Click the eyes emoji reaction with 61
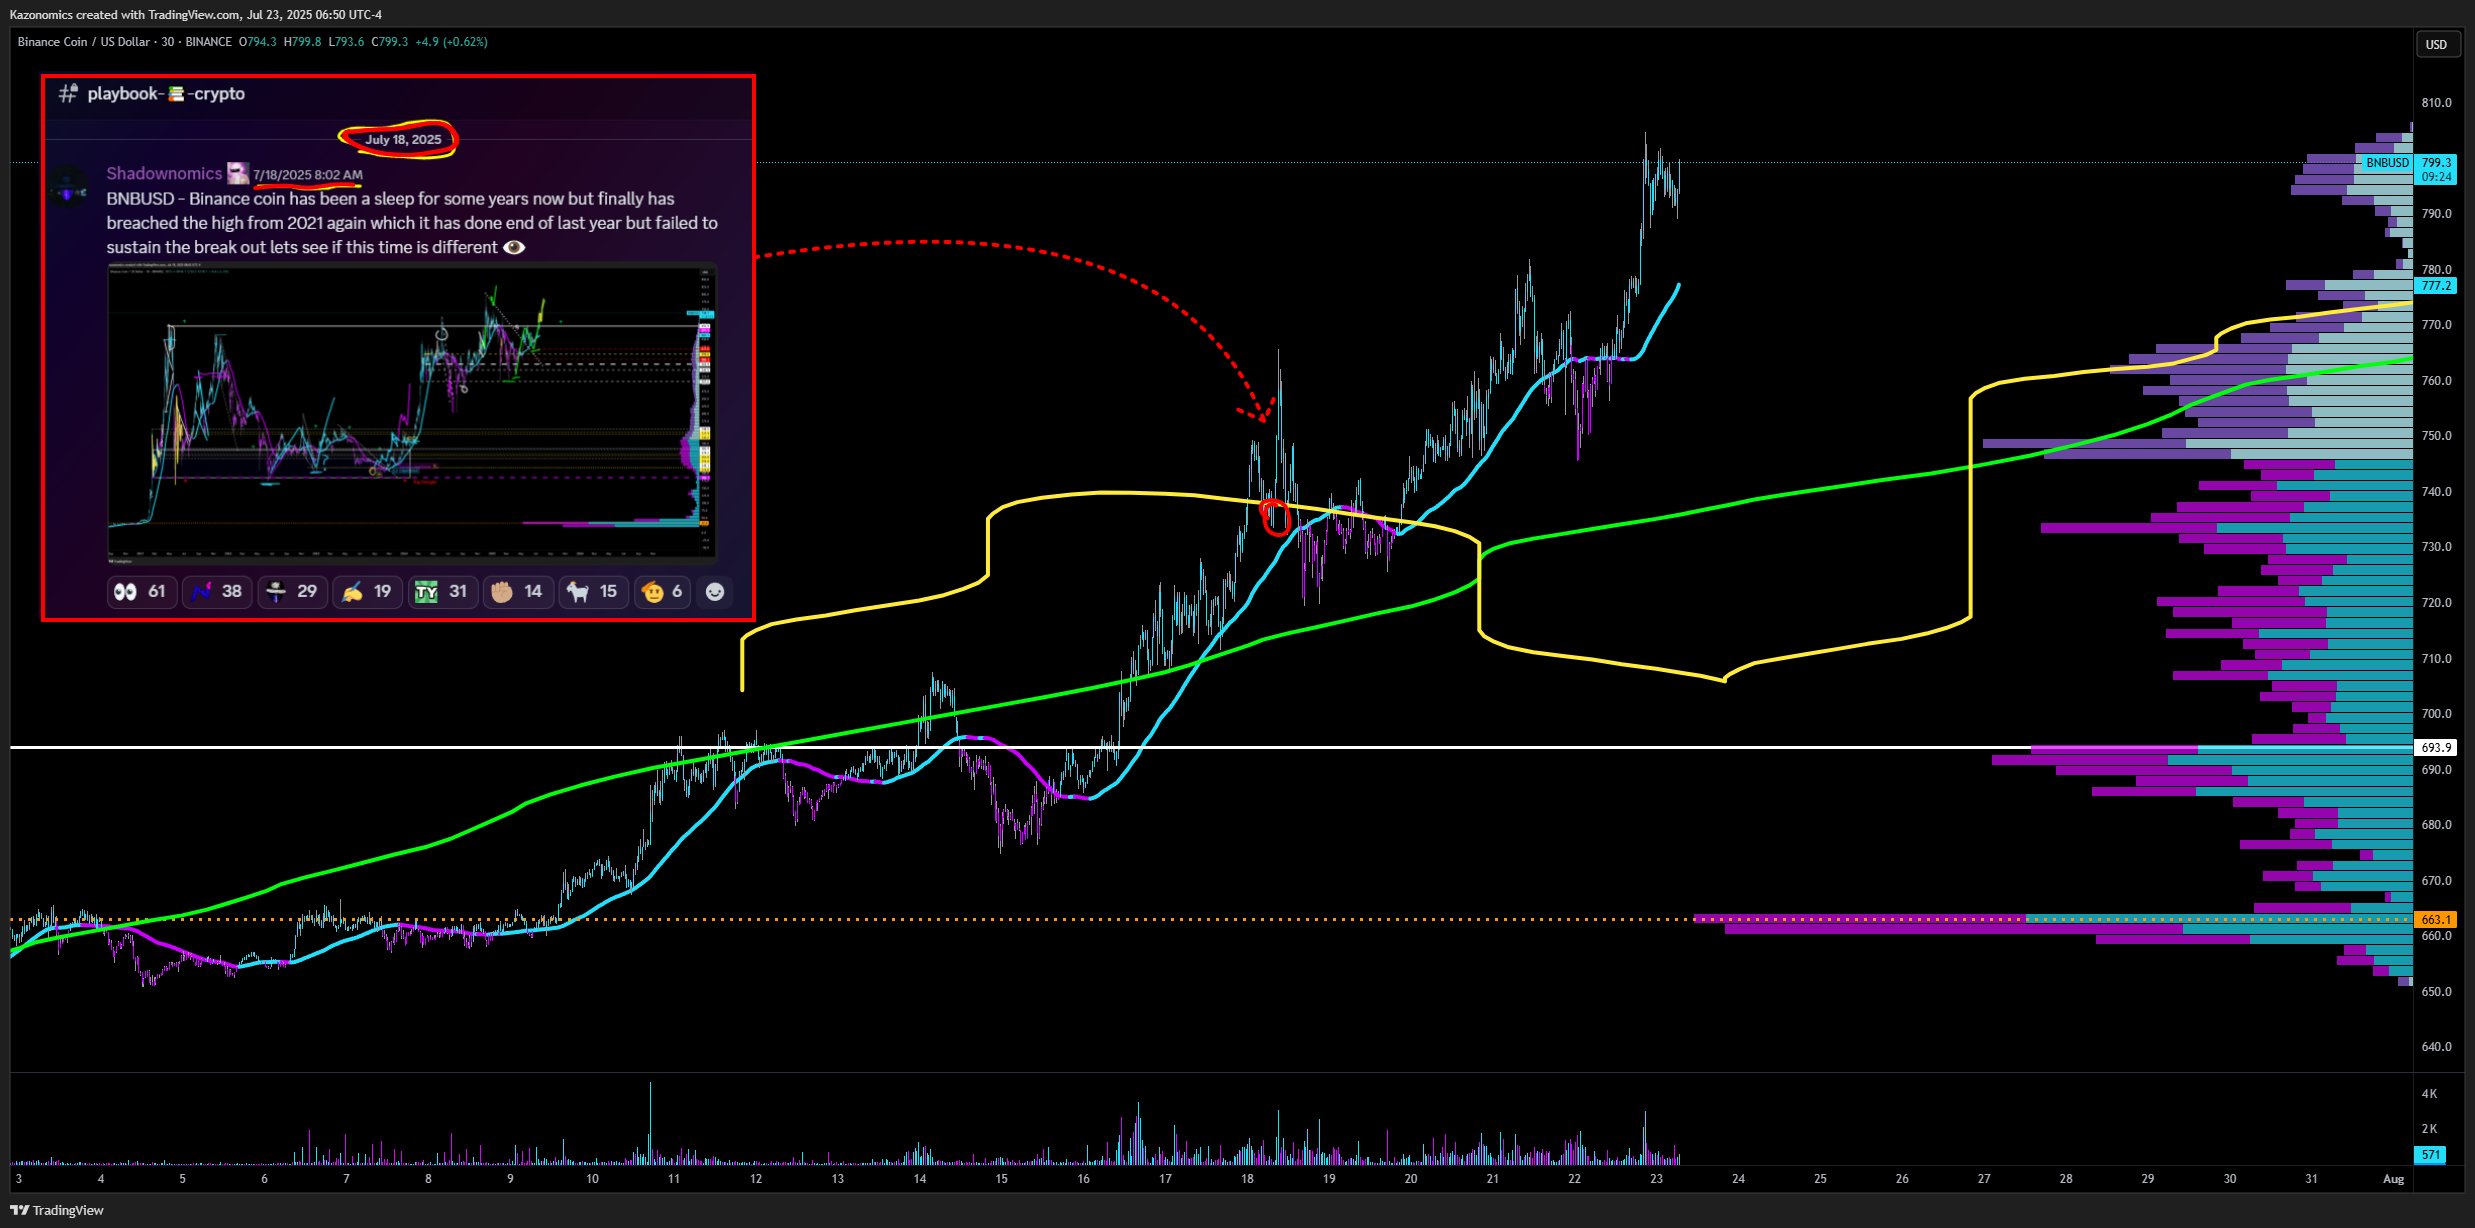 click(141, 592)
